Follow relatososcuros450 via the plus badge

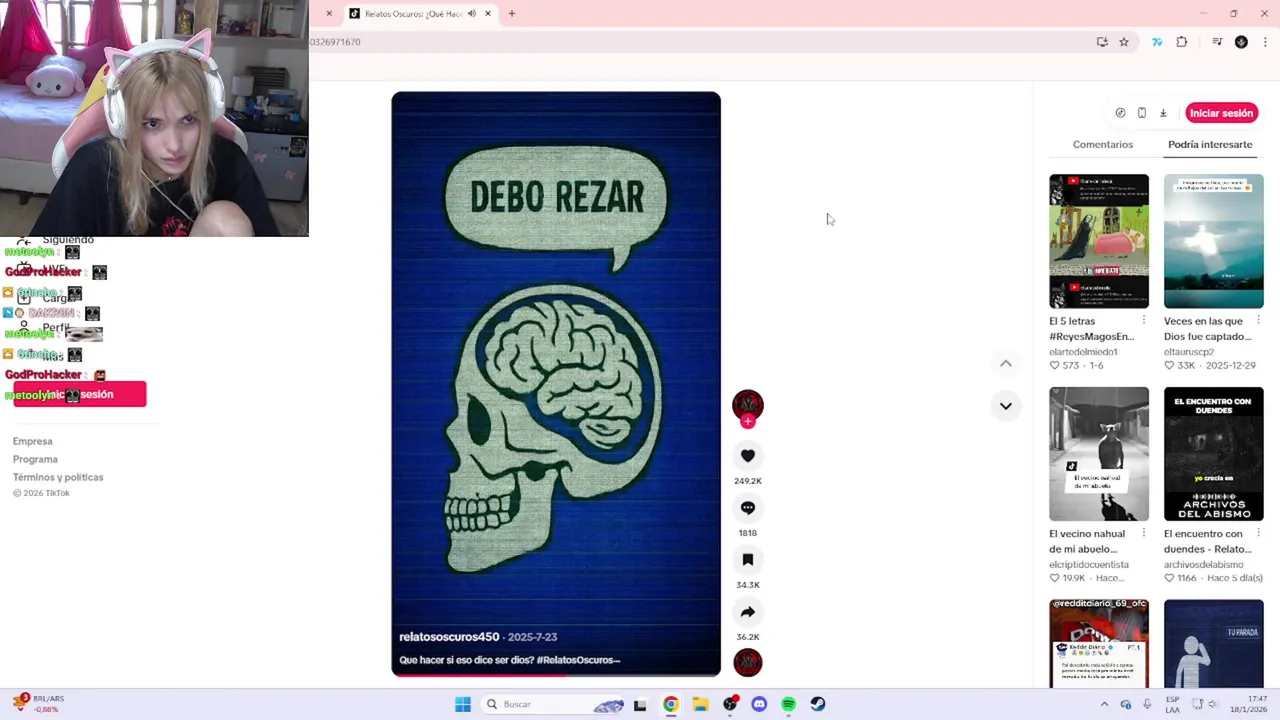tap(748, 422)
